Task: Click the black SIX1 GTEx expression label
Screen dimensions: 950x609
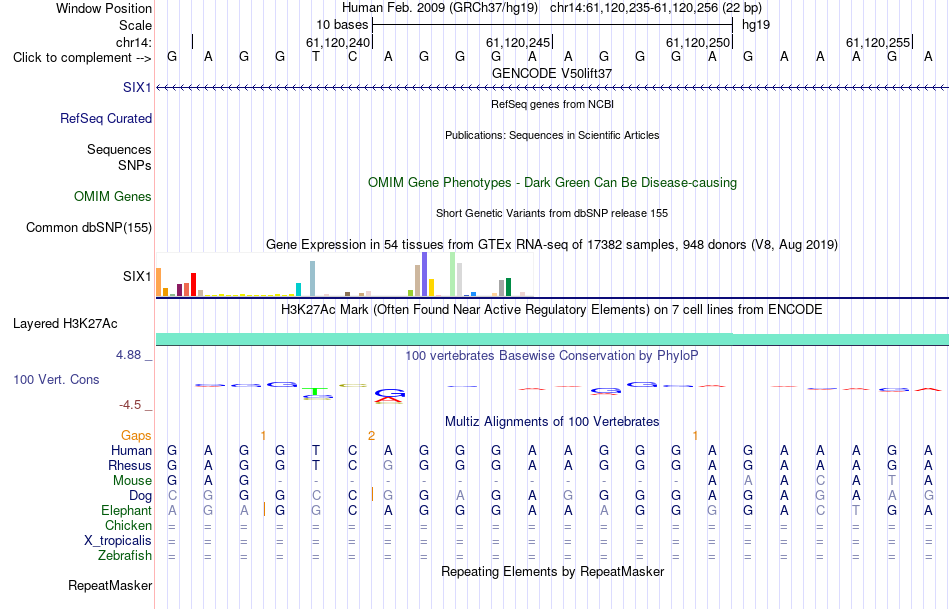Action: tap(137, 276)
